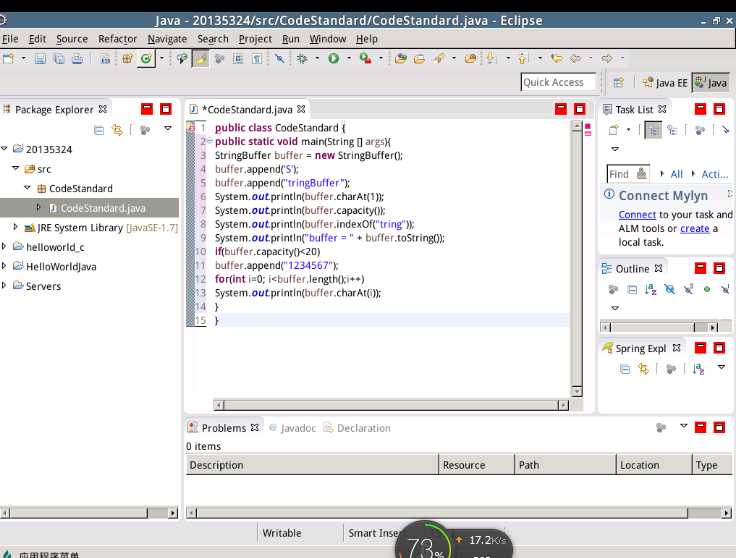
Task: Click the Description column header in Problems
Action: [312, 465]
